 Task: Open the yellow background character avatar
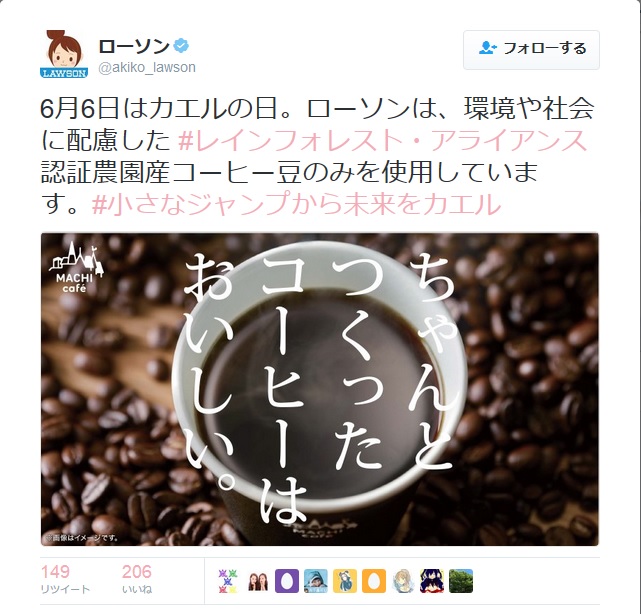(x=345, y=581)
